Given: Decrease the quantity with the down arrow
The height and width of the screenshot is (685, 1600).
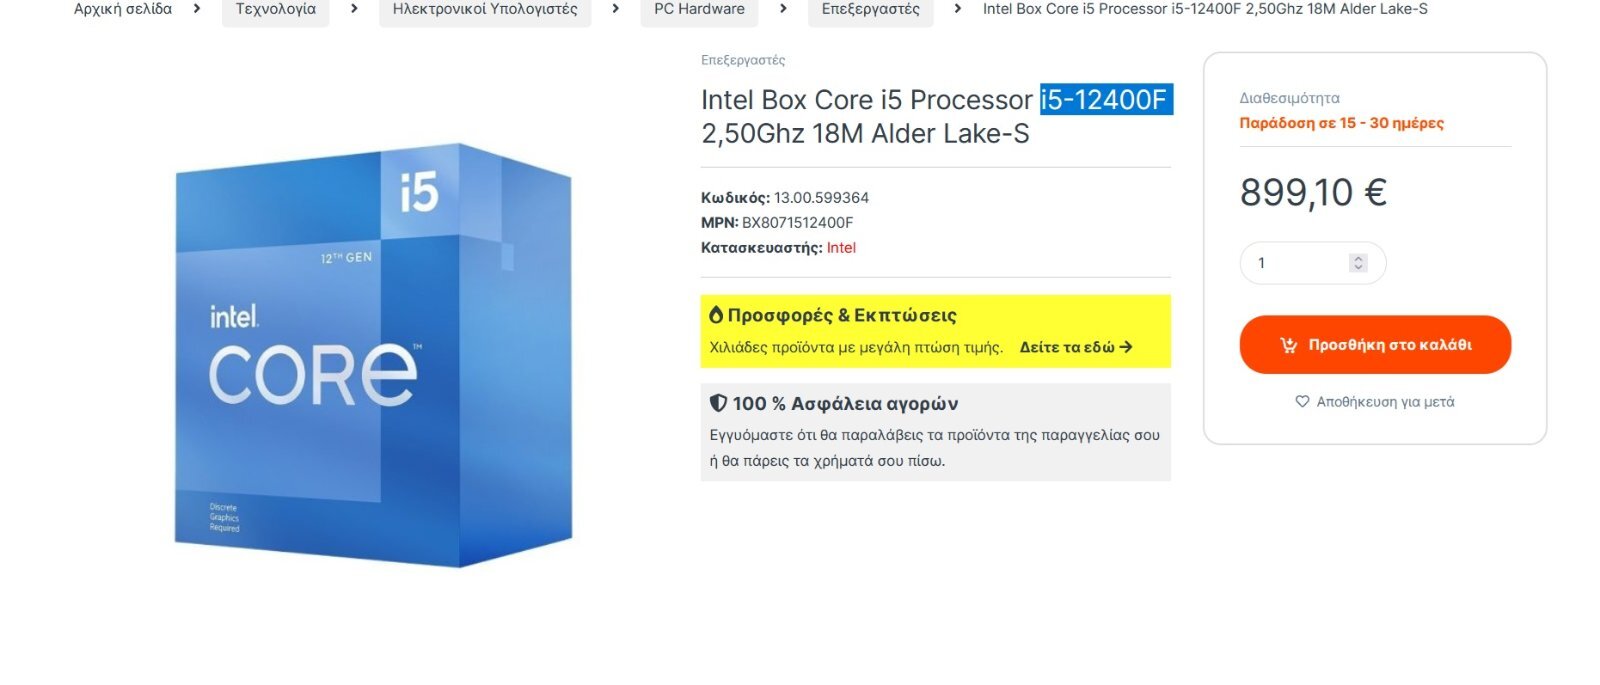Looking at the screenshot, I should (x=1358, y=268).
